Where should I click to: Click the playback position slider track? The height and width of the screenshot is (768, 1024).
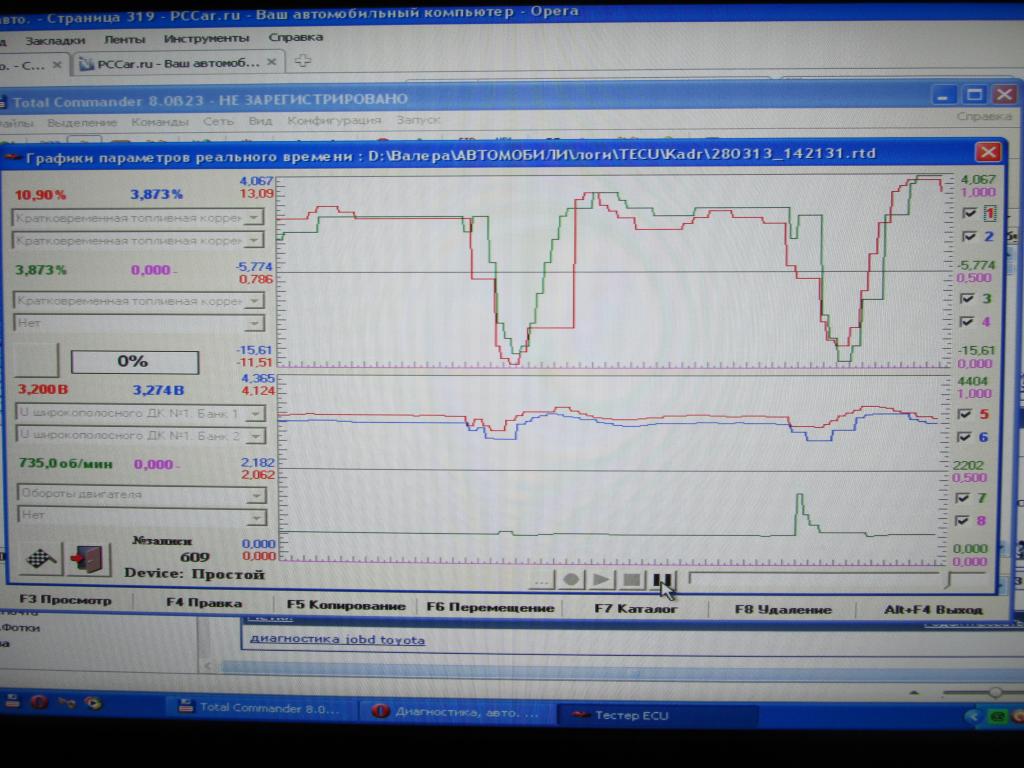click(x=815, y=578)
